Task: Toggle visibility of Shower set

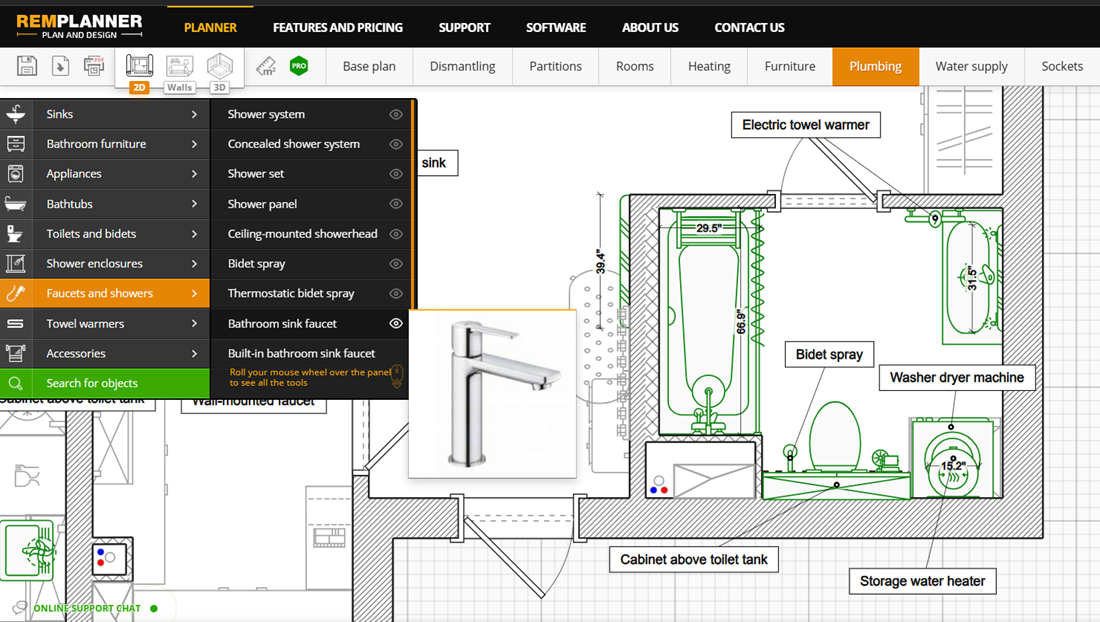Action: 396,174
